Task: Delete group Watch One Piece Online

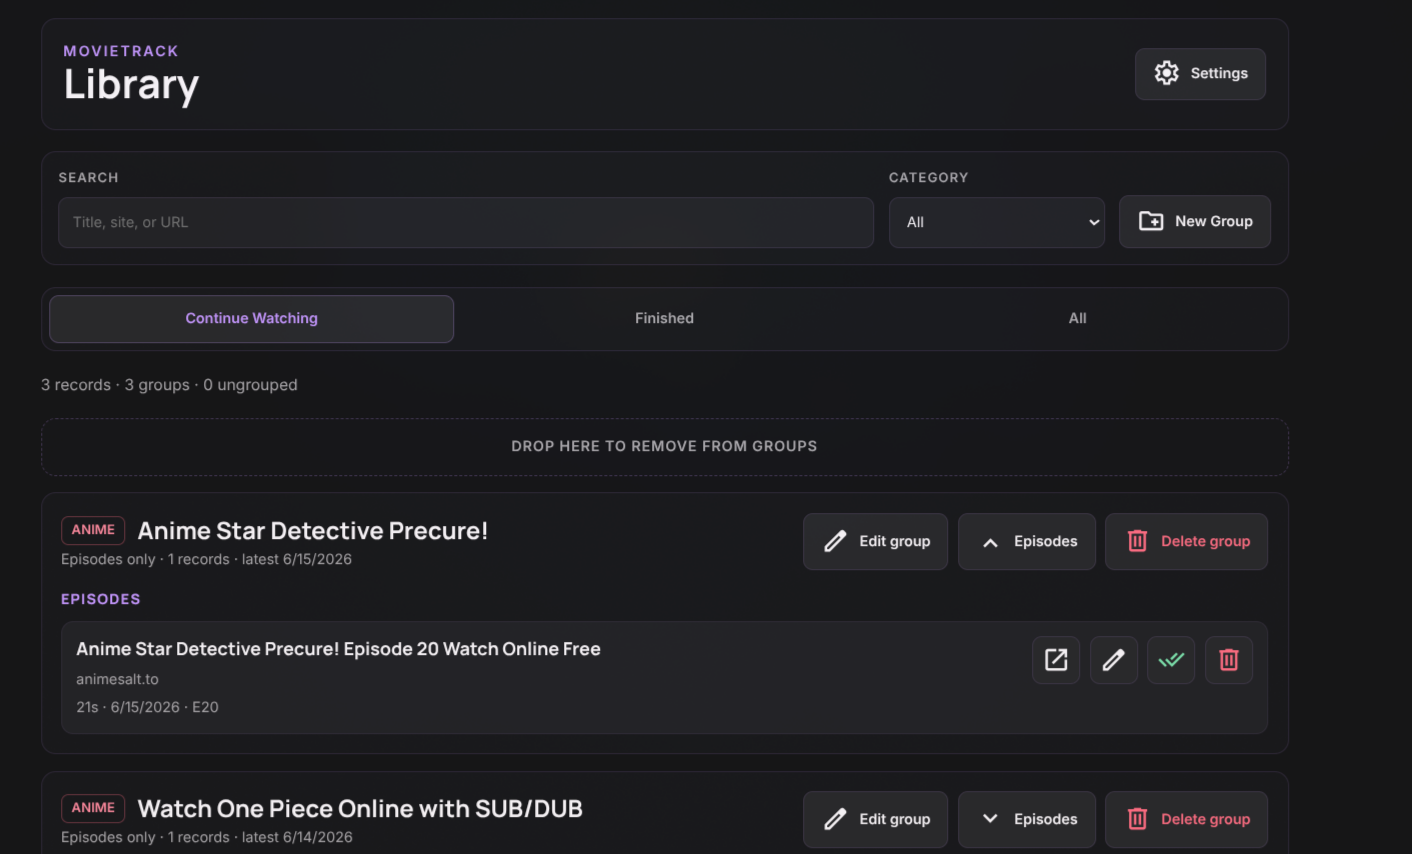Action: click(x=1186, y=820)
